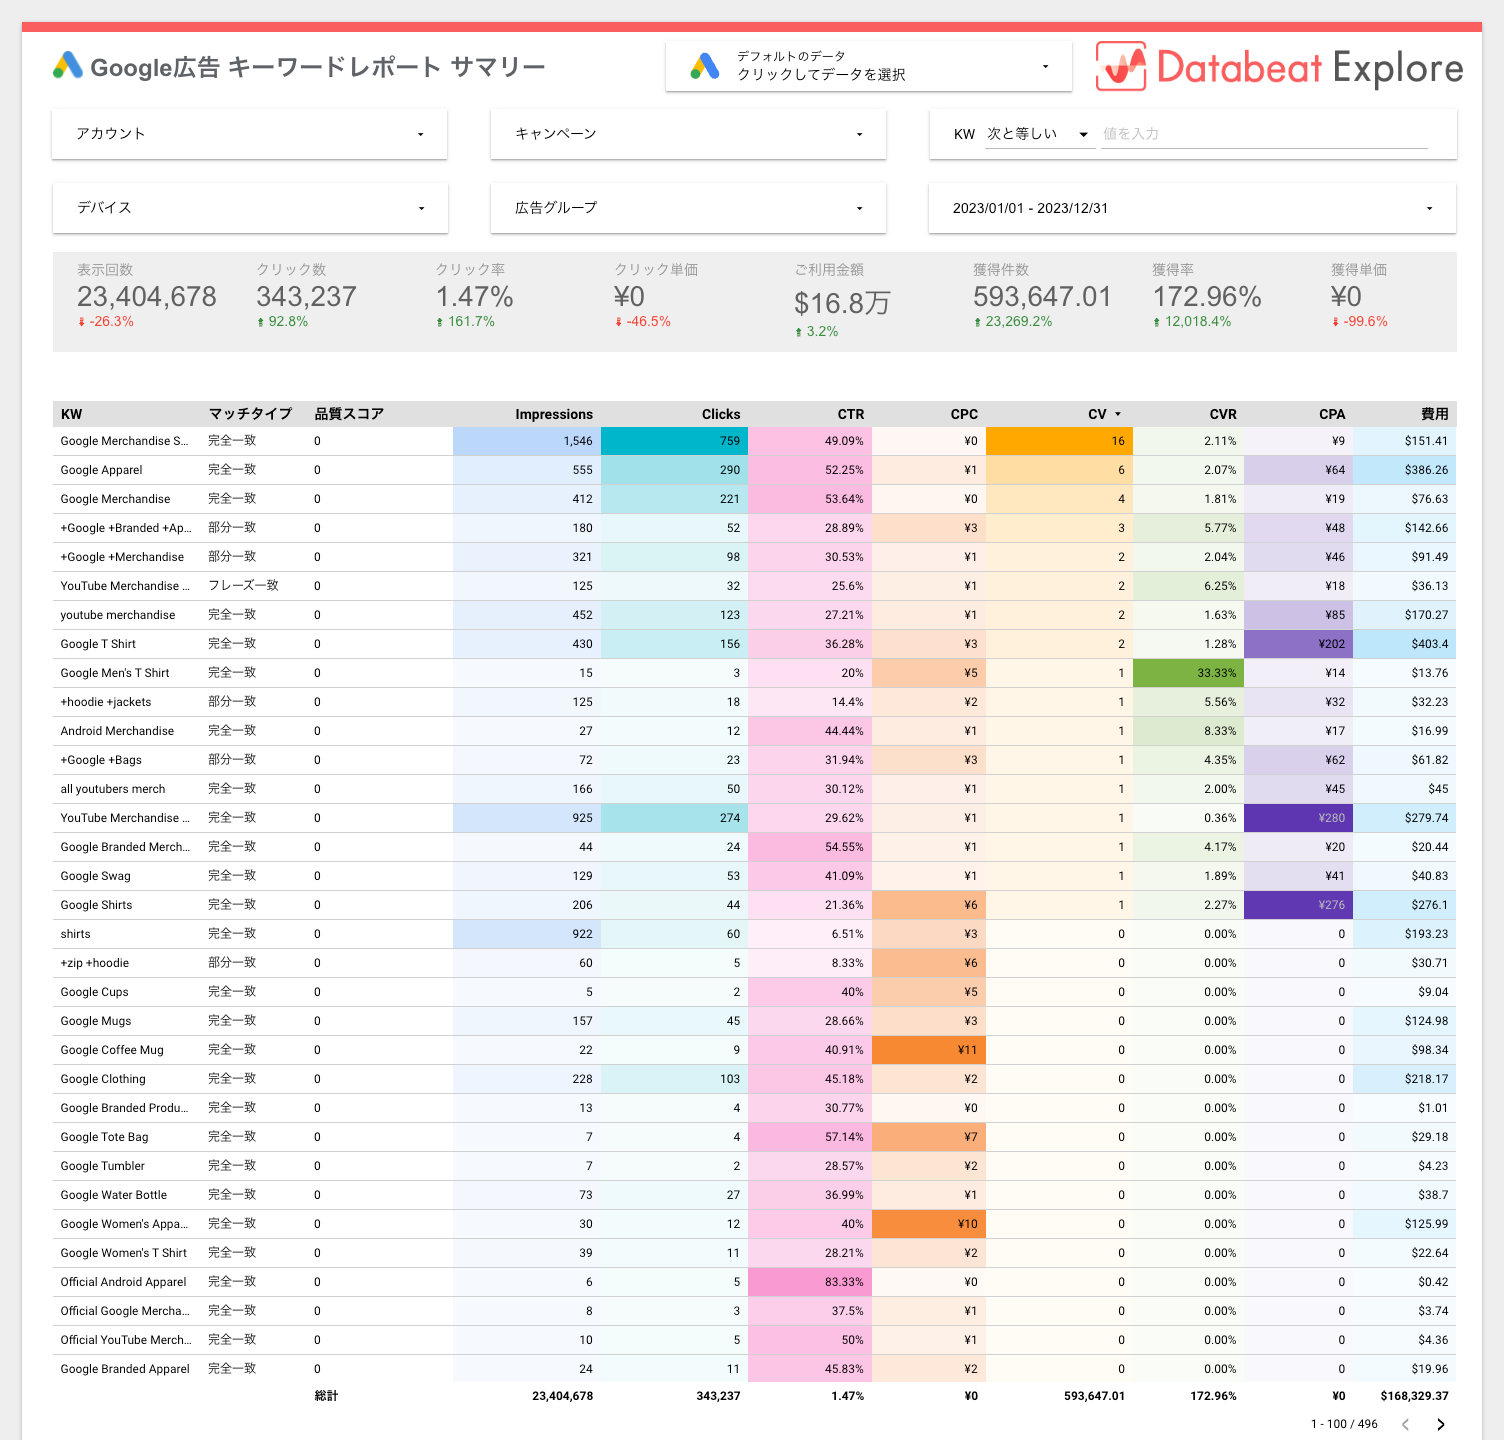The height and width of the screenshot is (1440, 1504).
Task: Open the デフォルトのデータ data source selector
Action: coord(869,66)
